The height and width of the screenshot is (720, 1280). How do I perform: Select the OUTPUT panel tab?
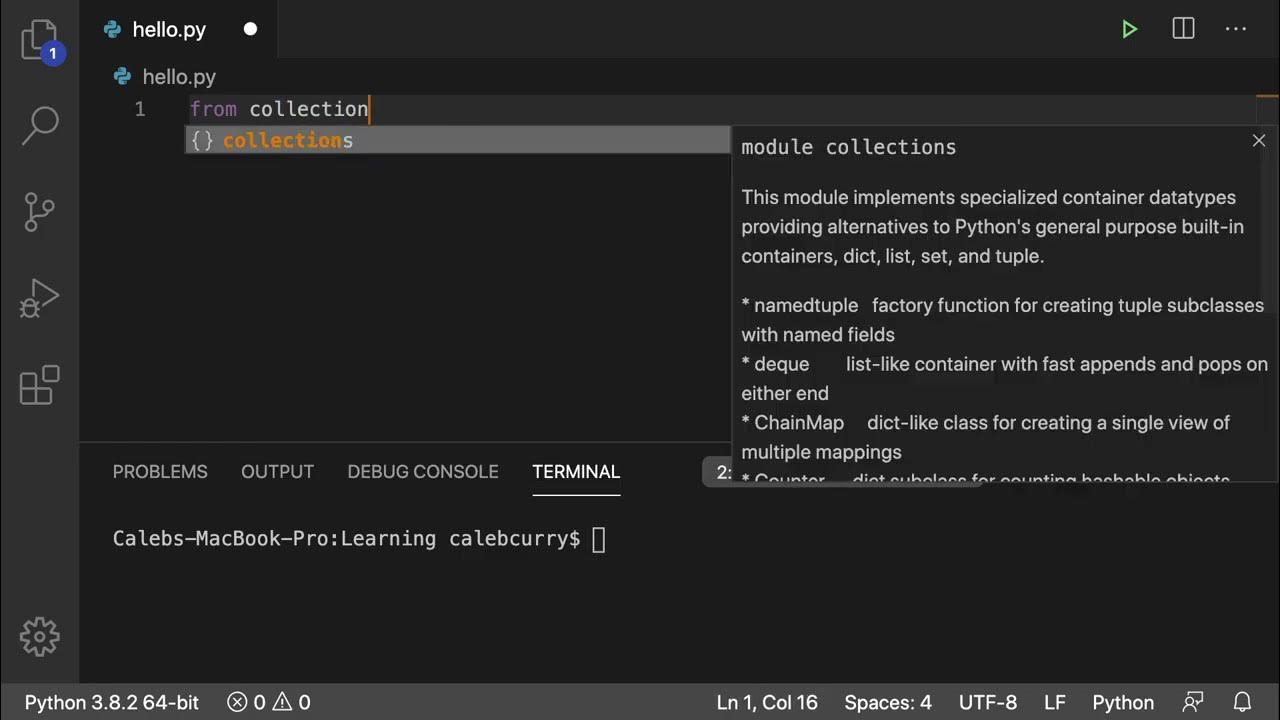[x=277, y=472]
